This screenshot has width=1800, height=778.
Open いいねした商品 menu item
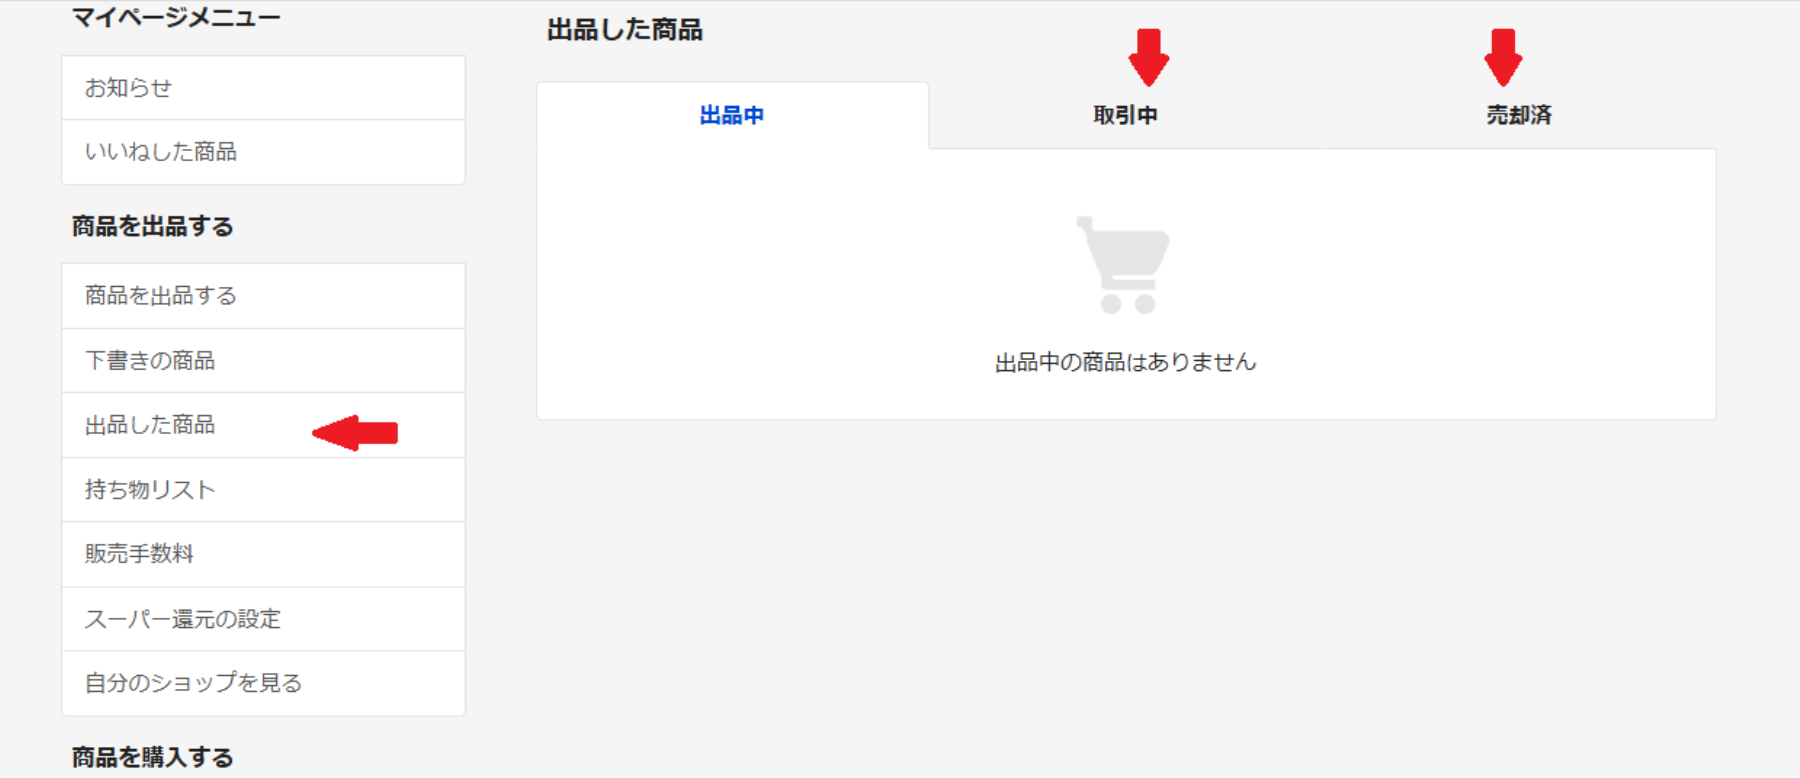263,152
